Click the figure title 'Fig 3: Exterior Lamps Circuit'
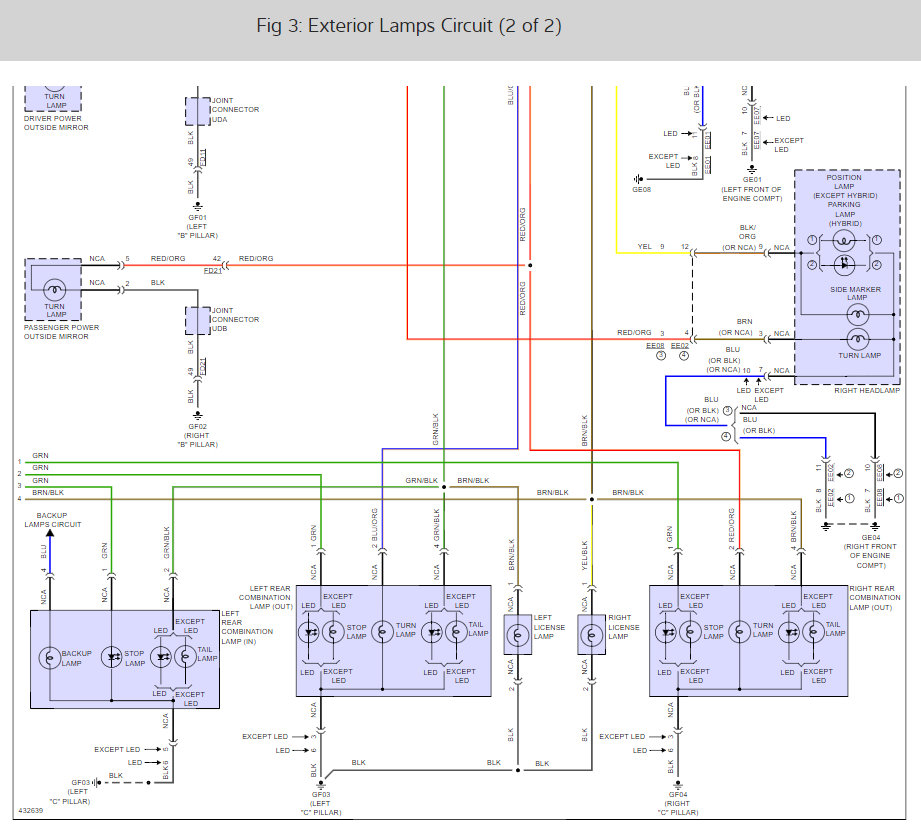Screen dimensions: 921x833 click(409, 26)
